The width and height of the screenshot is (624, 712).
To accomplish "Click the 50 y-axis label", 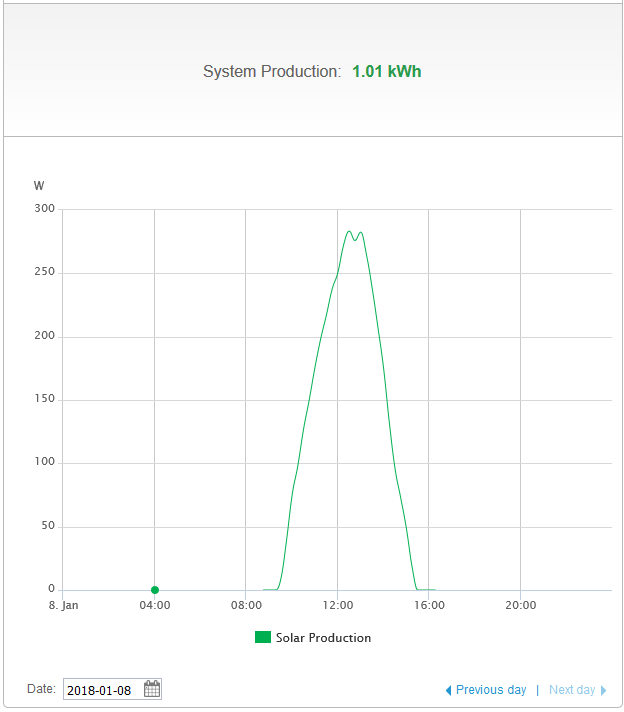I will click(48, 526).
